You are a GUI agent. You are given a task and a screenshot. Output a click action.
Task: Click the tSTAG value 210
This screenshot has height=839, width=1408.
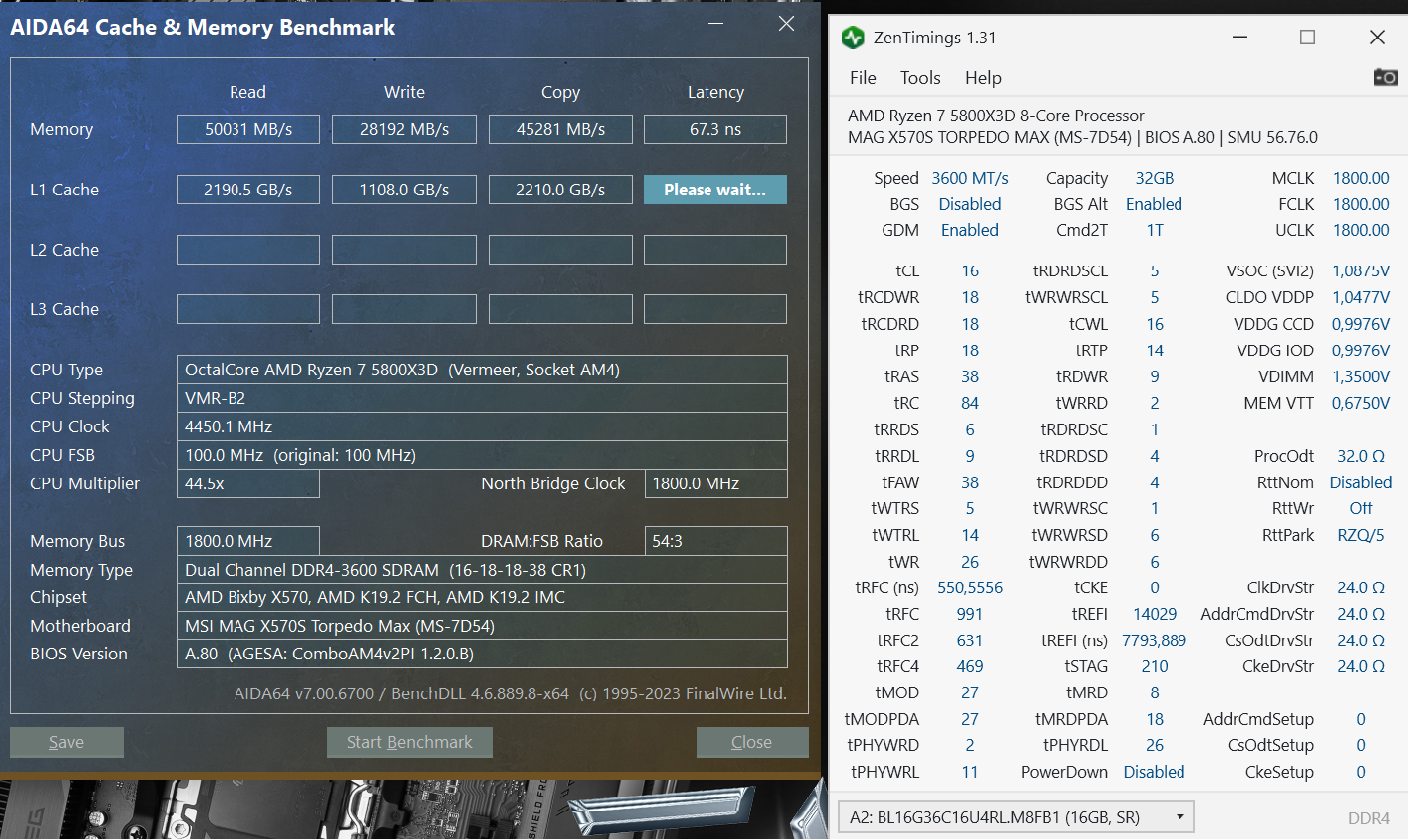(1155, 666)
